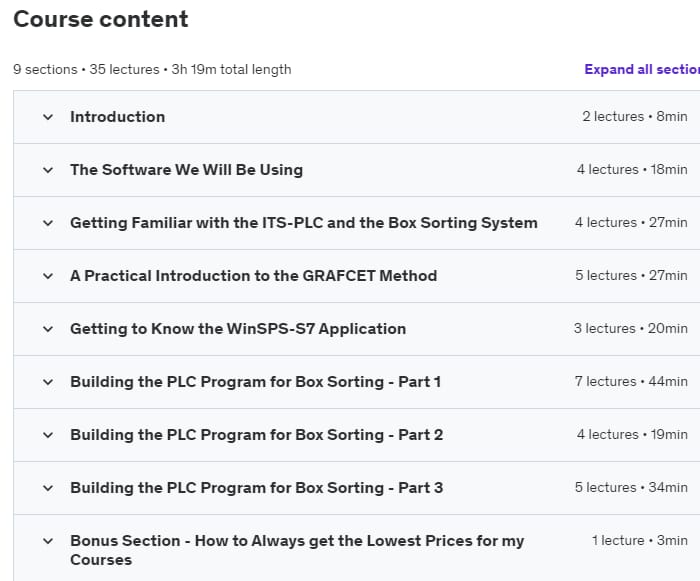Open The Software We Will Be Using title
This screenshot has width=700, height=581.
click(x=186, y=170)
